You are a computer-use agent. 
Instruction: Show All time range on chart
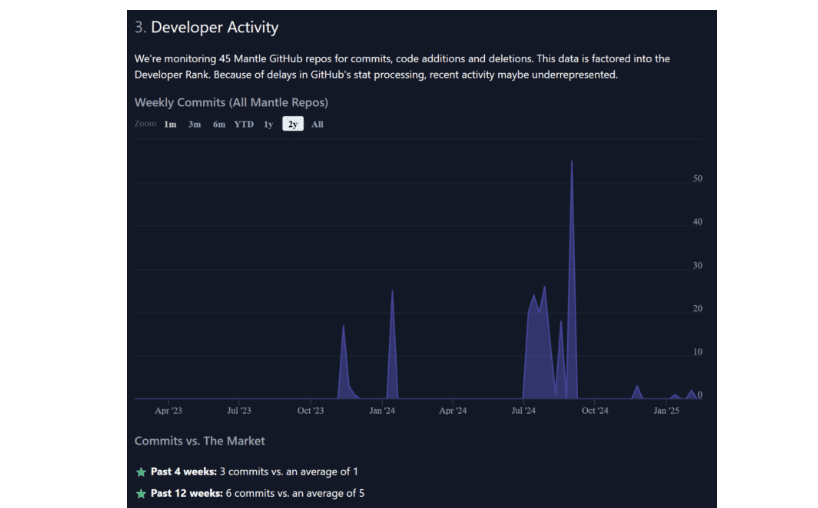coord(317,124)
